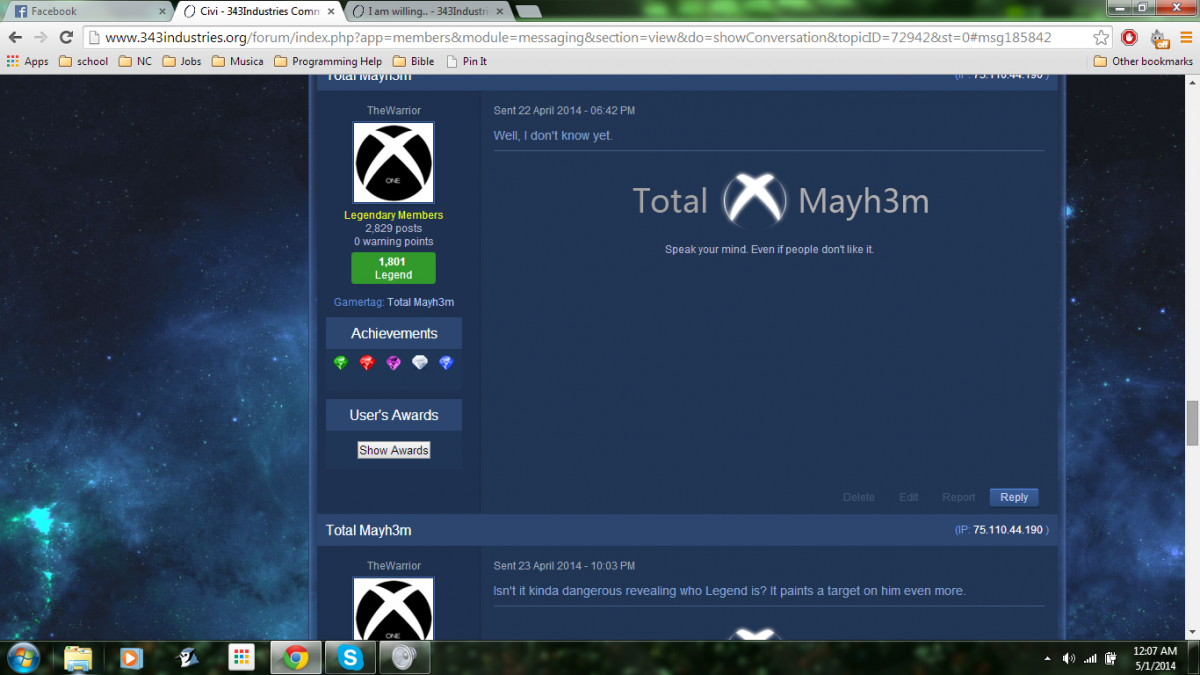The image size is (1200, 675).
Task: Click the white diamond achievement icon
Action: (420, 363)
